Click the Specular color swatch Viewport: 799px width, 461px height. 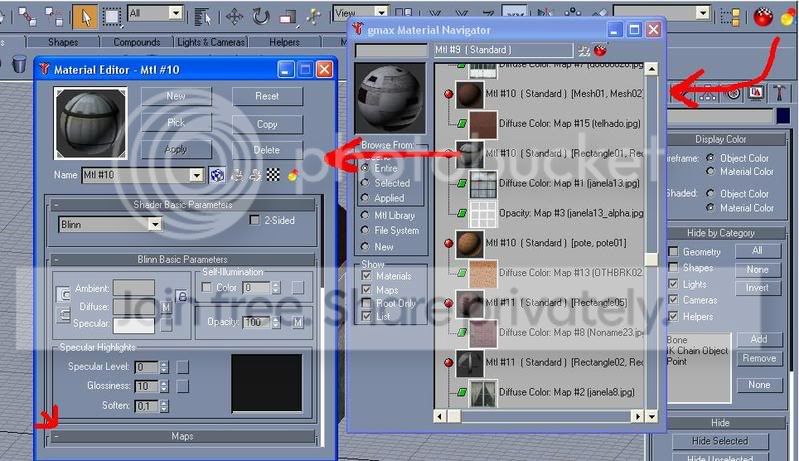click(x=134, y=325)
